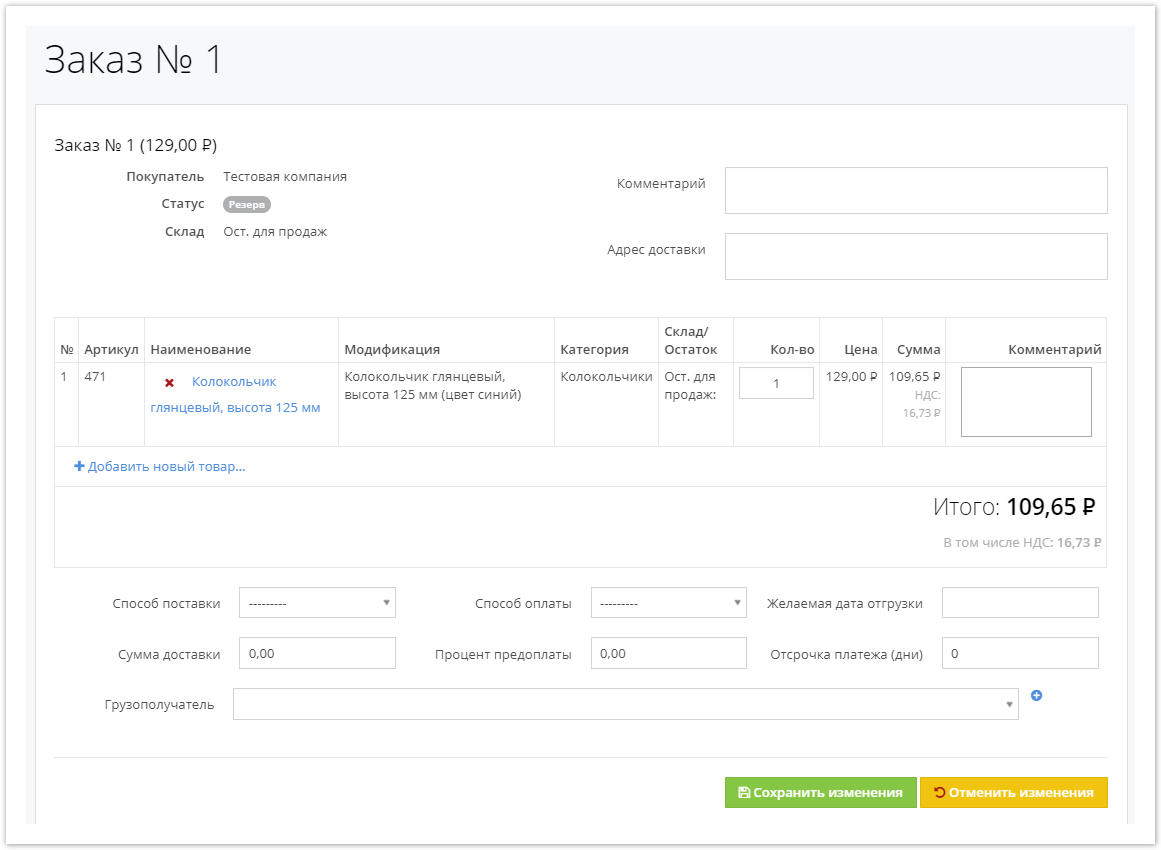The width and height of the screenshot is (1161, 850).
Task: Save changes with Сохранить изменения button
Action: point(820,792)
